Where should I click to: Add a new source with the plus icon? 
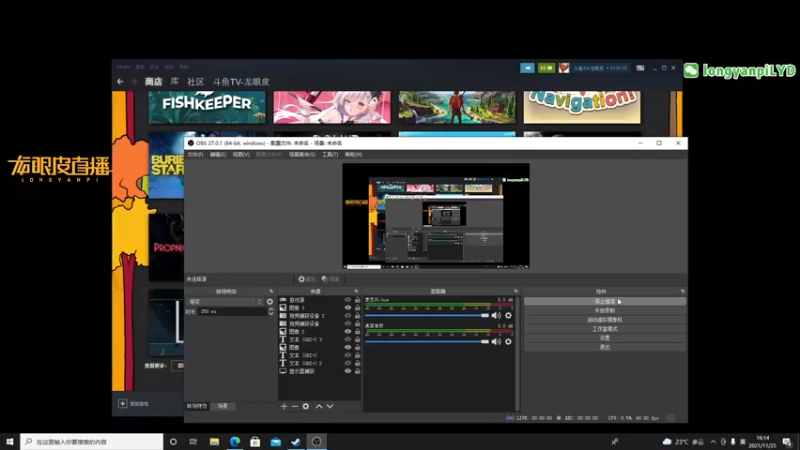coord(284,406)
